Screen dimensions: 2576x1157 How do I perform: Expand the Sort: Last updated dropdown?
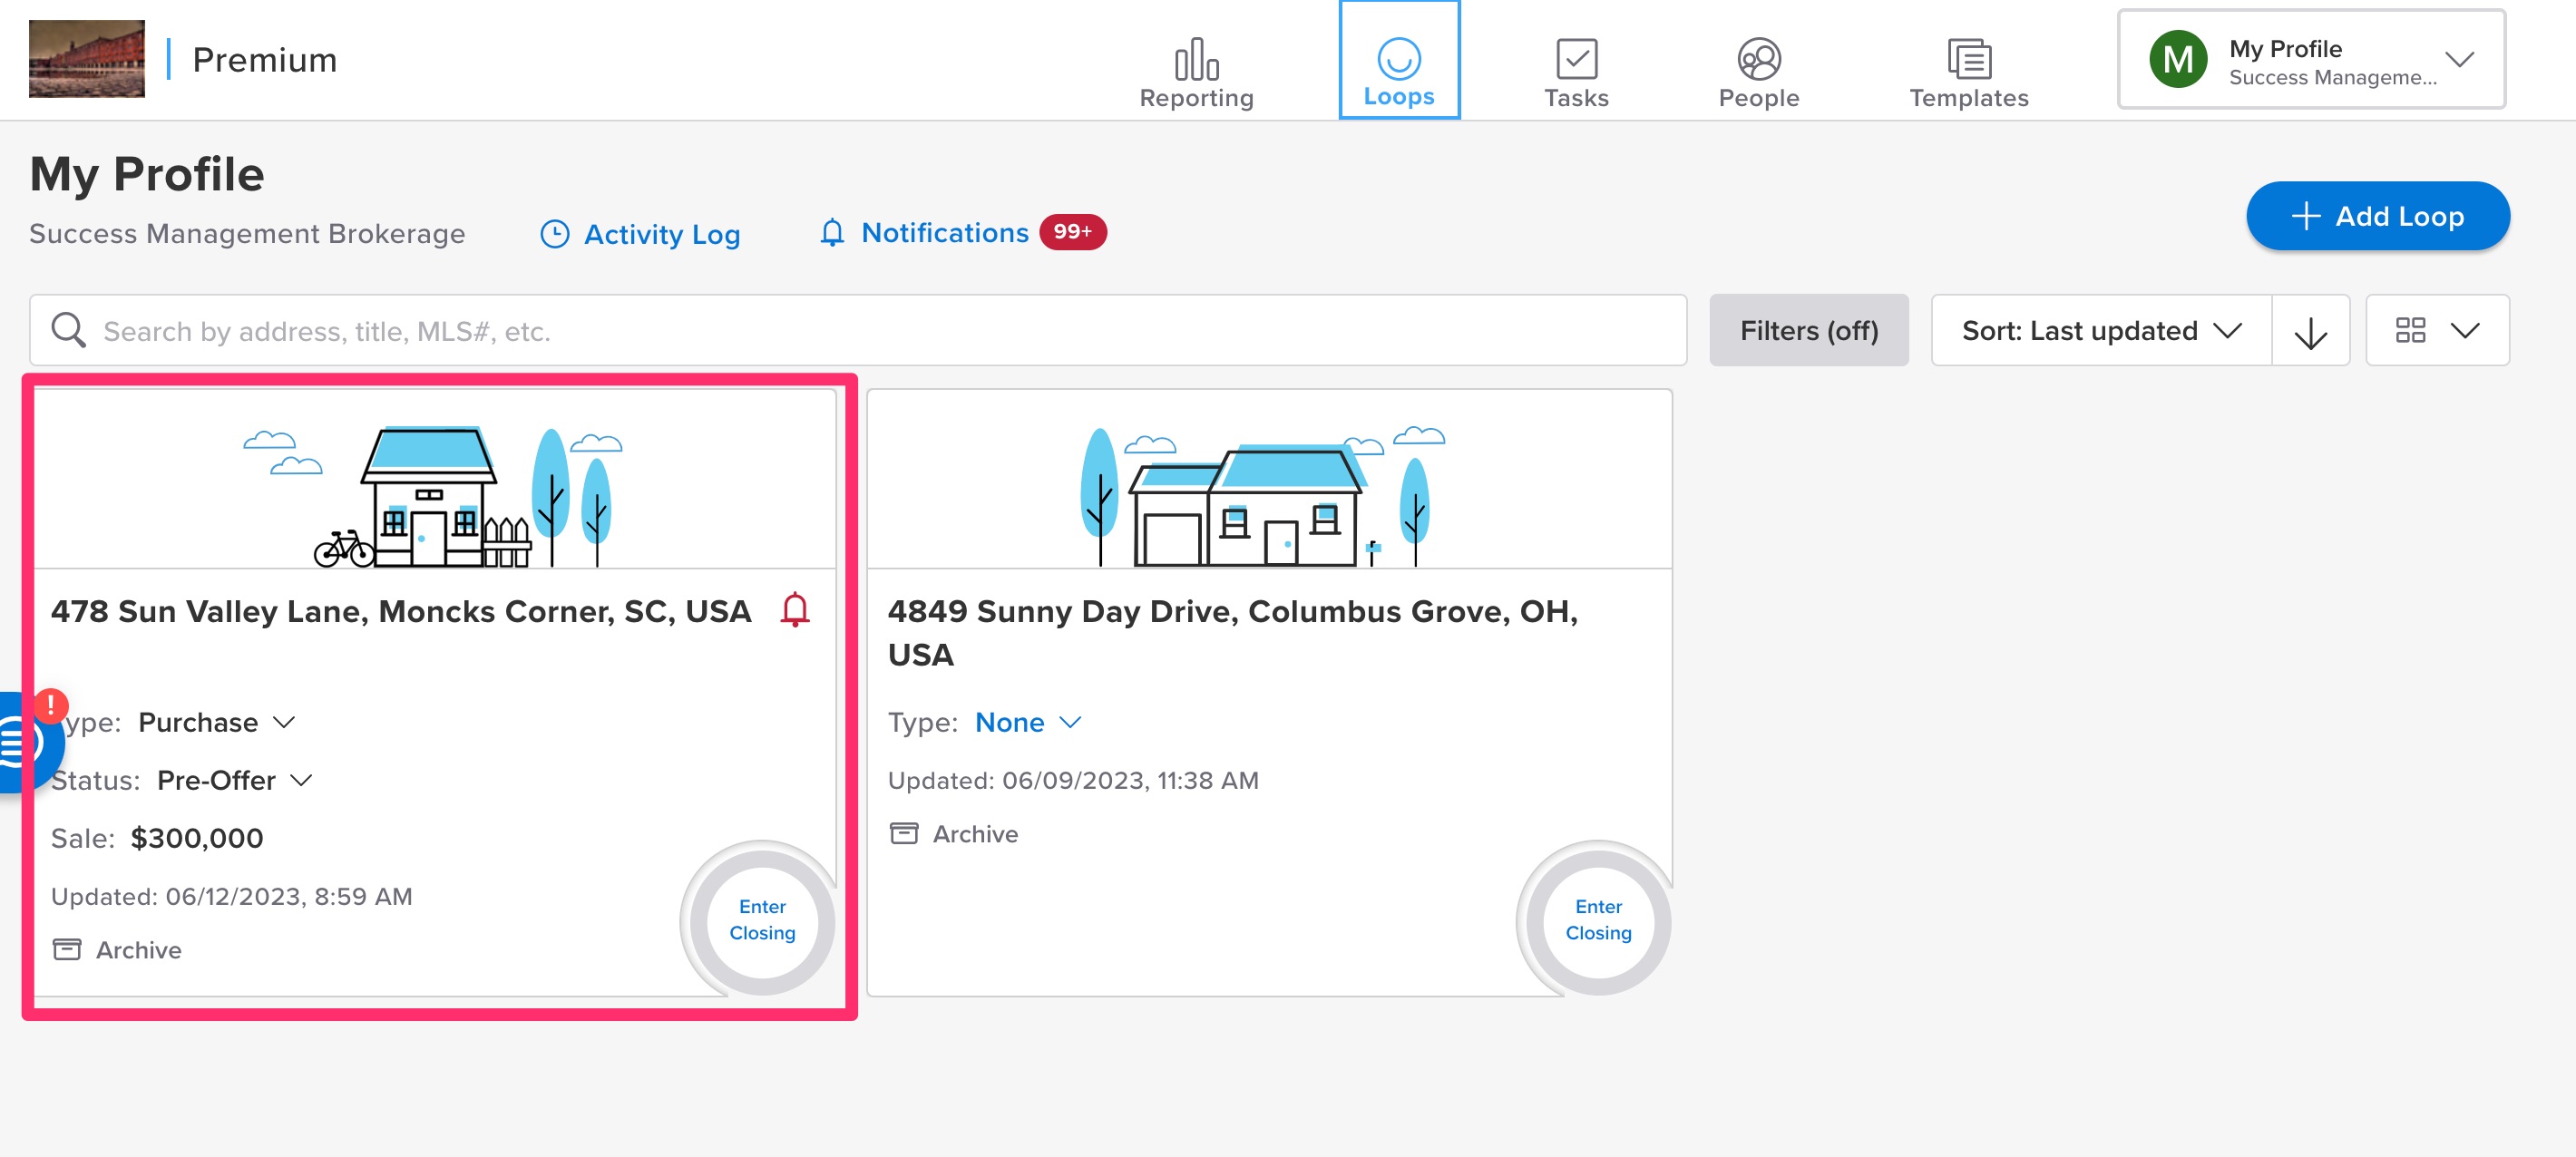(2101, 330)
